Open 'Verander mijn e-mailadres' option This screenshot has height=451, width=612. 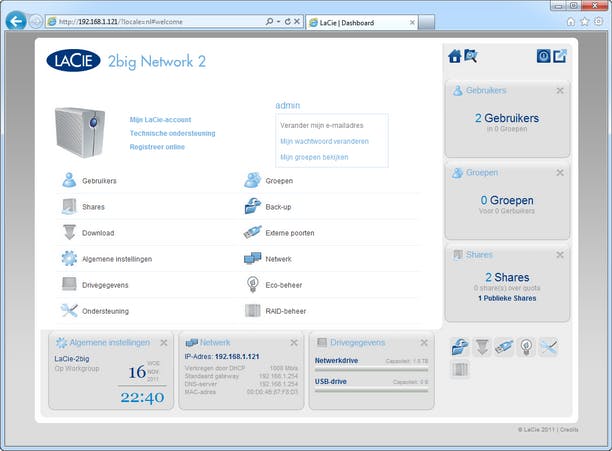click(x=321, y=126)
